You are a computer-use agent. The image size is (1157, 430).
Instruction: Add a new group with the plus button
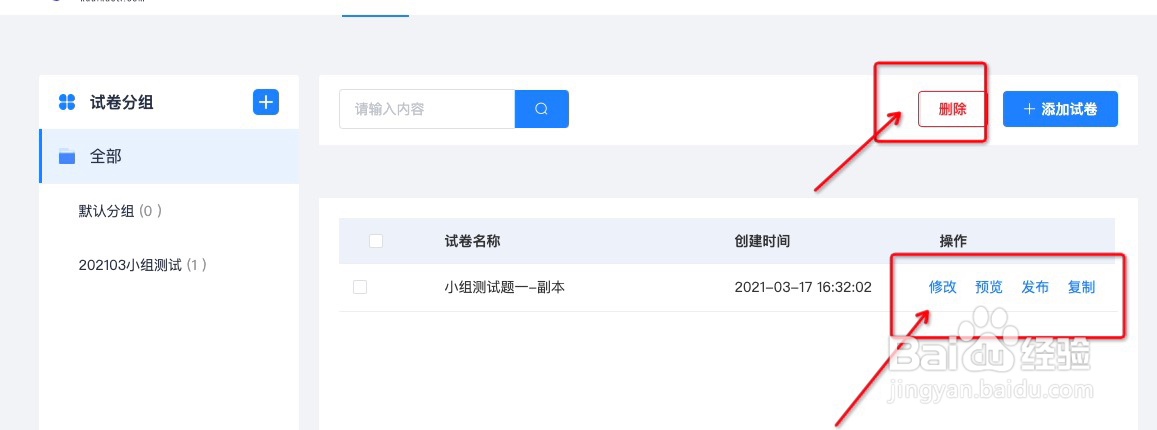click(x=266, y=102)
